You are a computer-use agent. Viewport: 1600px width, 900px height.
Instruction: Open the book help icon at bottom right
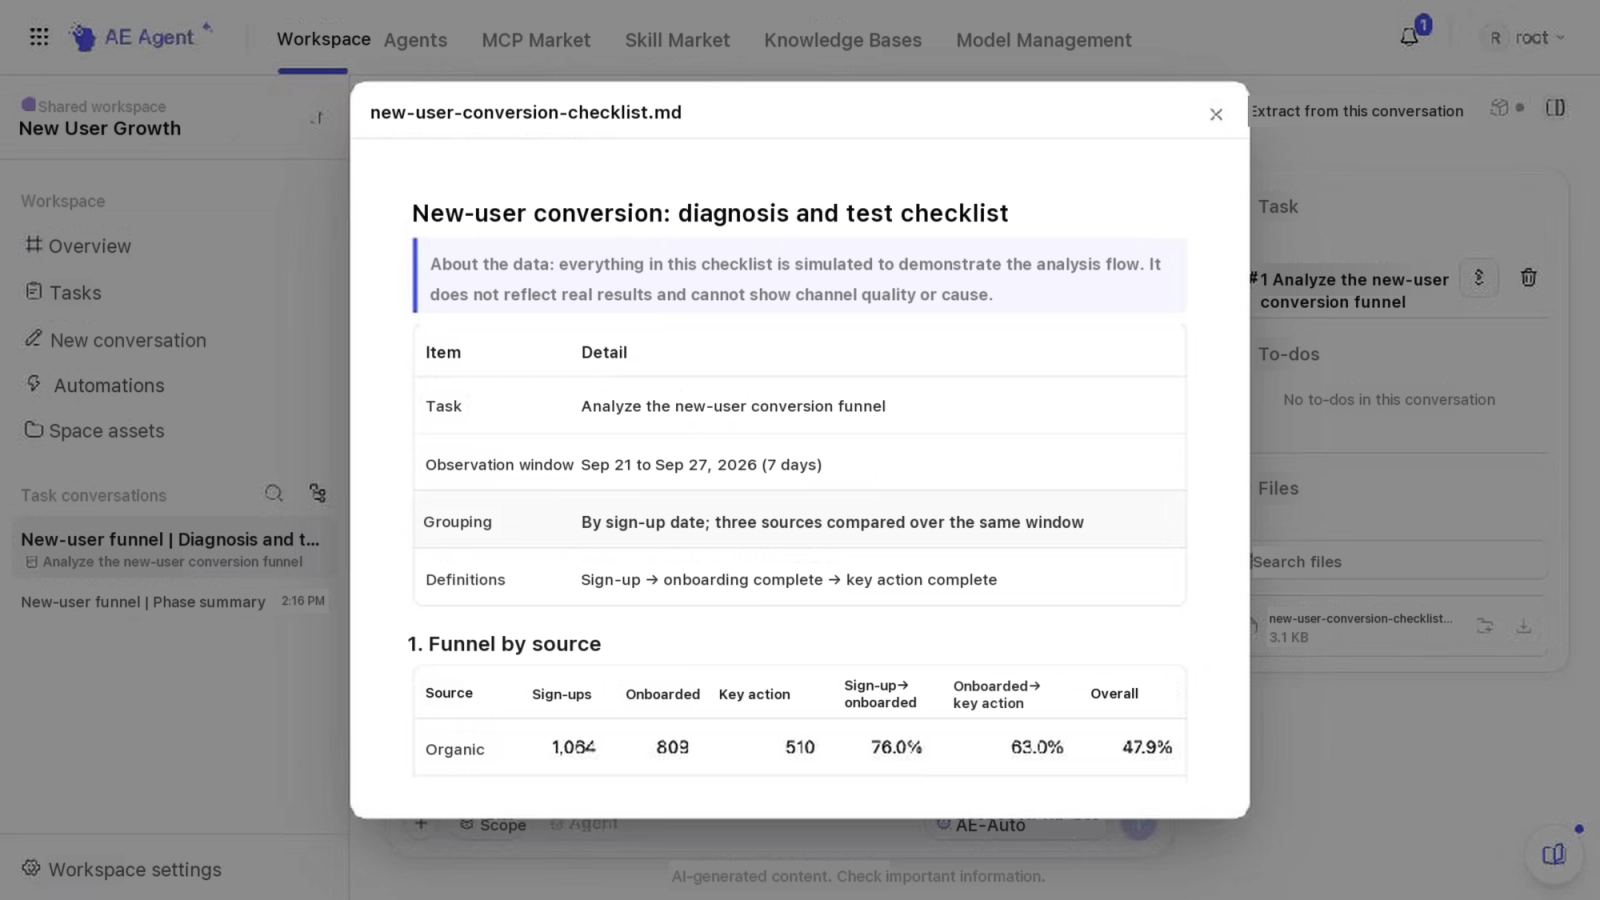point(1553,854)
